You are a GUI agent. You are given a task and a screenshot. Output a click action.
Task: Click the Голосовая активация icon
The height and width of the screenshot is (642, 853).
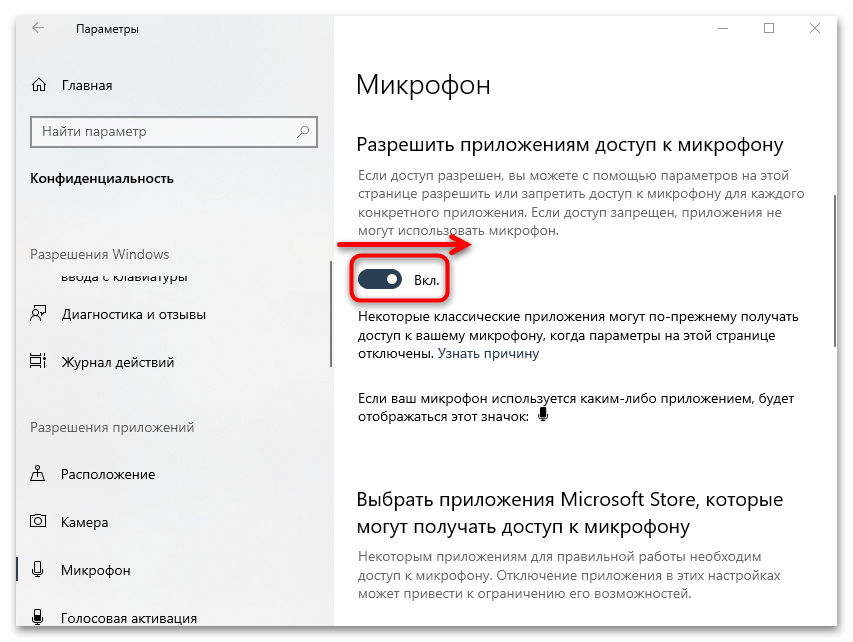(39, 618)
